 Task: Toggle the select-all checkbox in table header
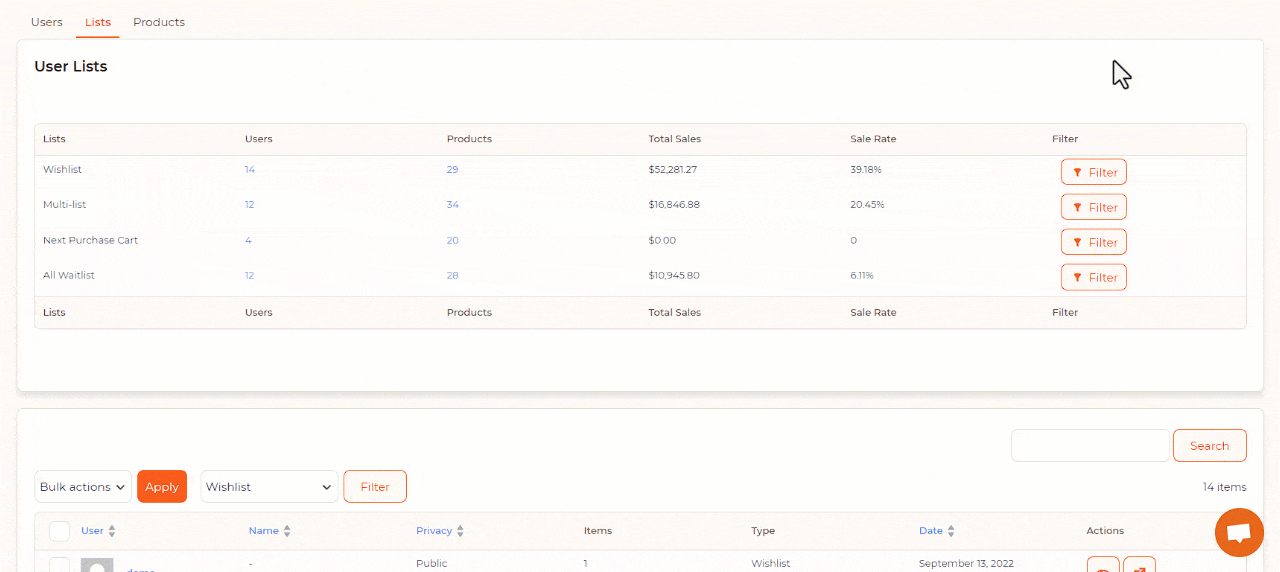(x=60, y=531)
